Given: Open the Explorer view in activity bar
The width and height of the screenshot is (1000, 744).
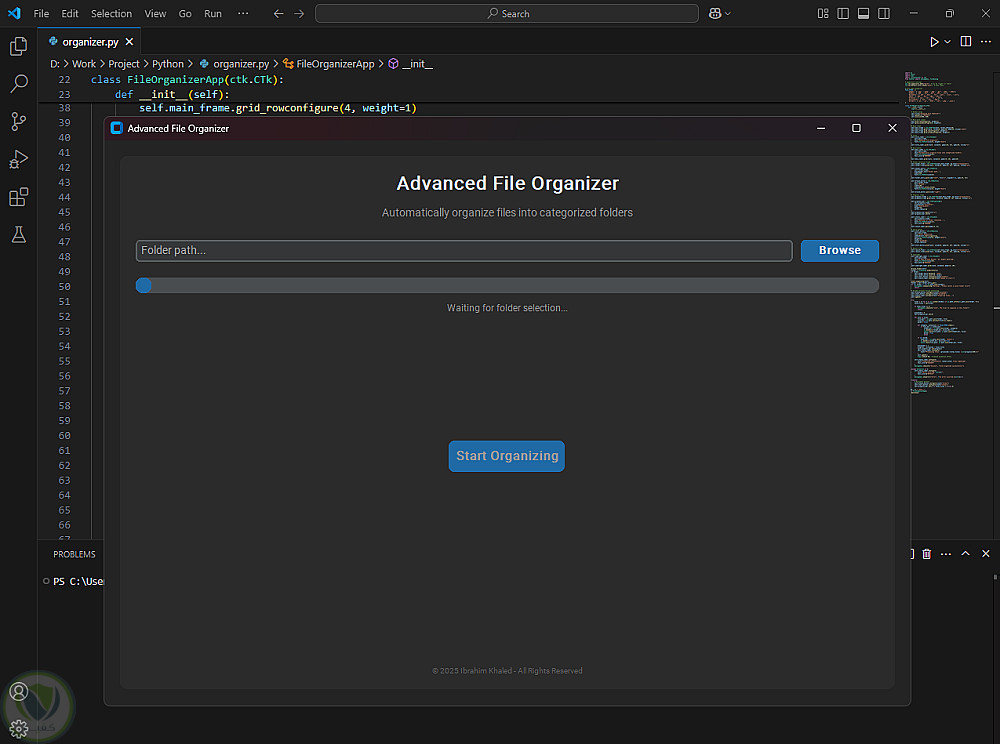Looking at the screenshot, I should 18,46.
